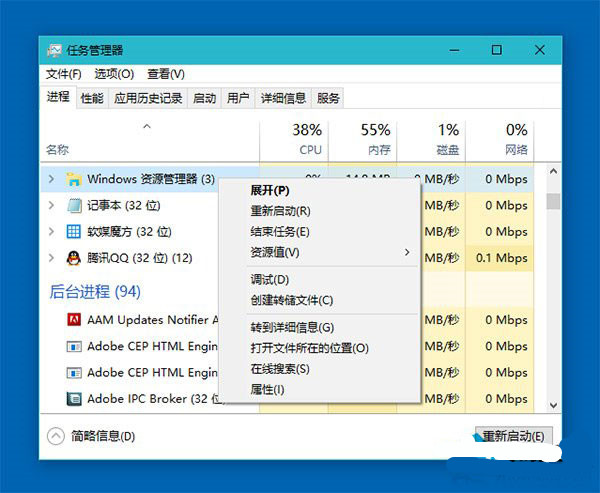Choose 创建转储文件(C) in the context menu
Screen dimensions: 600x493
click(320, 300)
